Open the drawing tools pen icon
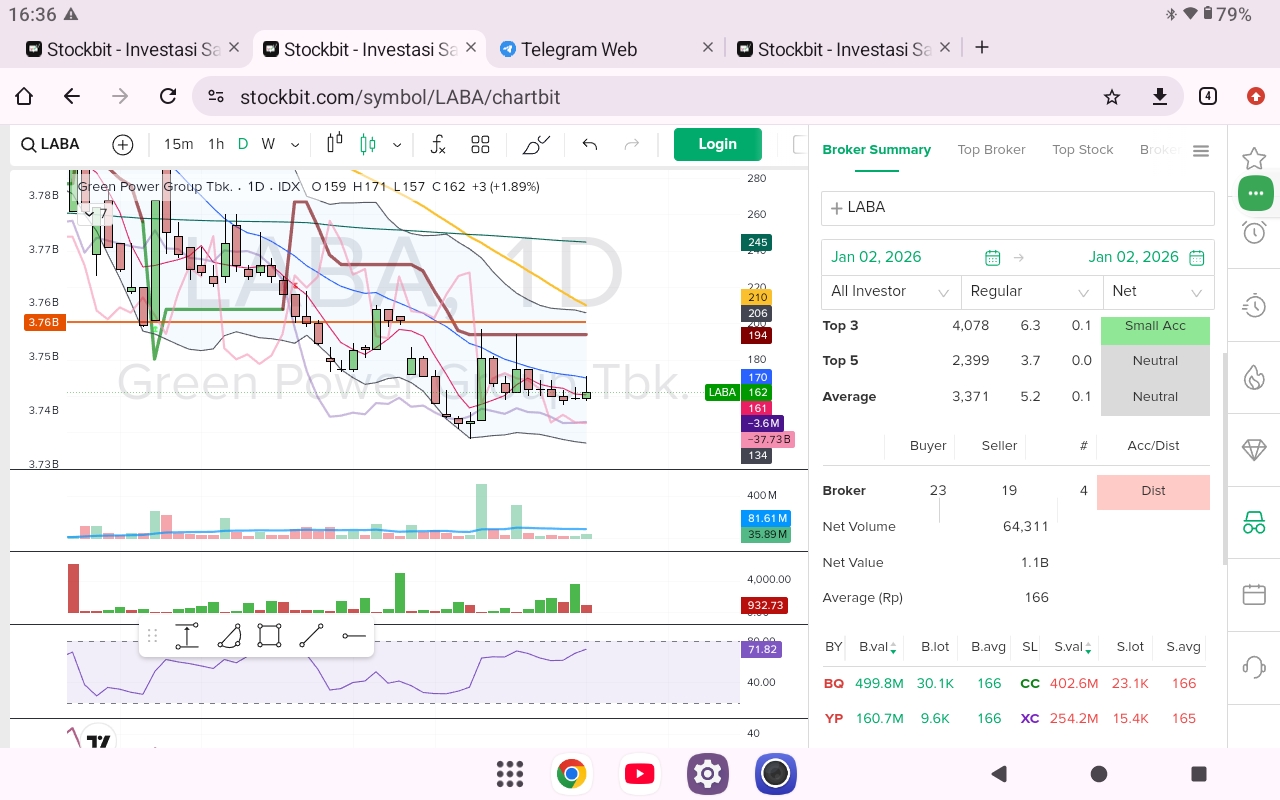Viewport: 1280px width, 800px height. pos(536,145)
